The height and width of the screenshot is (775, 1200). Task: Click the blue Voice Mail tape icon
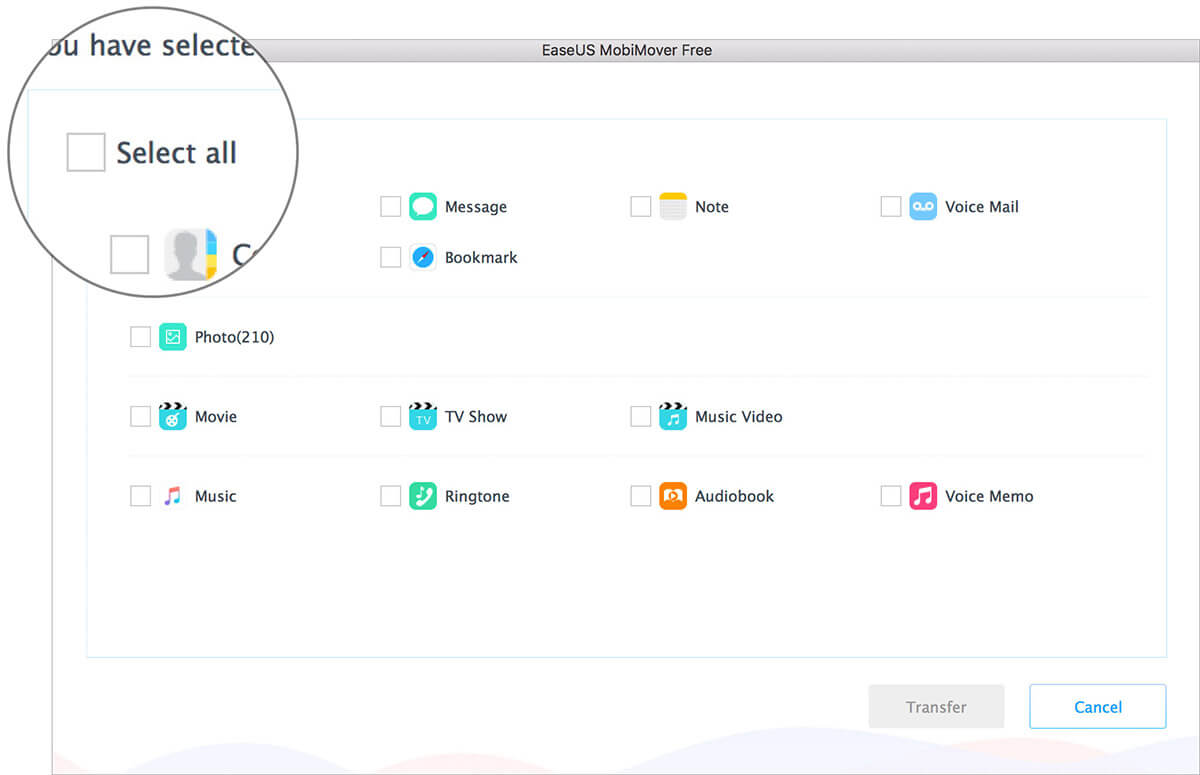[923, 207]
